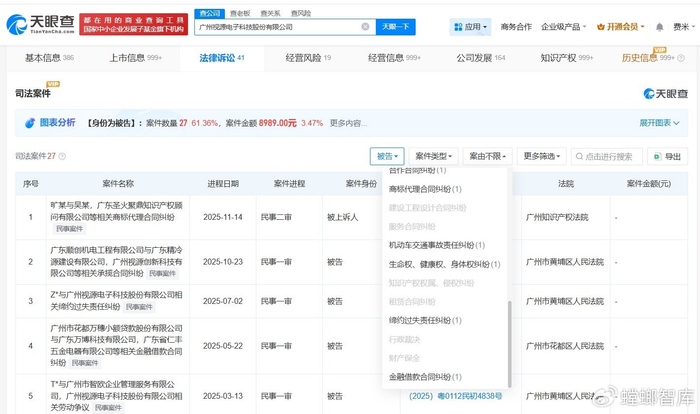Click the 开通会员 crown icon
The image size is (700, 414).
click(600, 27)
